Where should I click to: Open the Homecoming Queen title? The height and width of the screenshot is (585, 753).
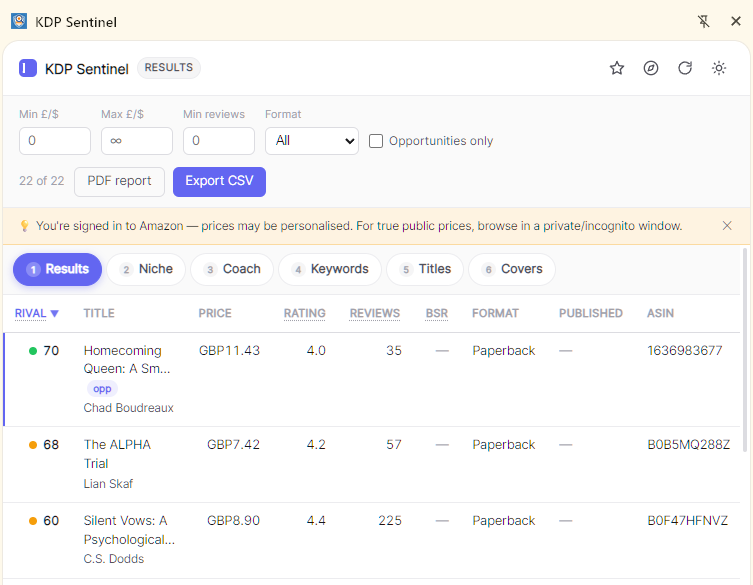127,359
